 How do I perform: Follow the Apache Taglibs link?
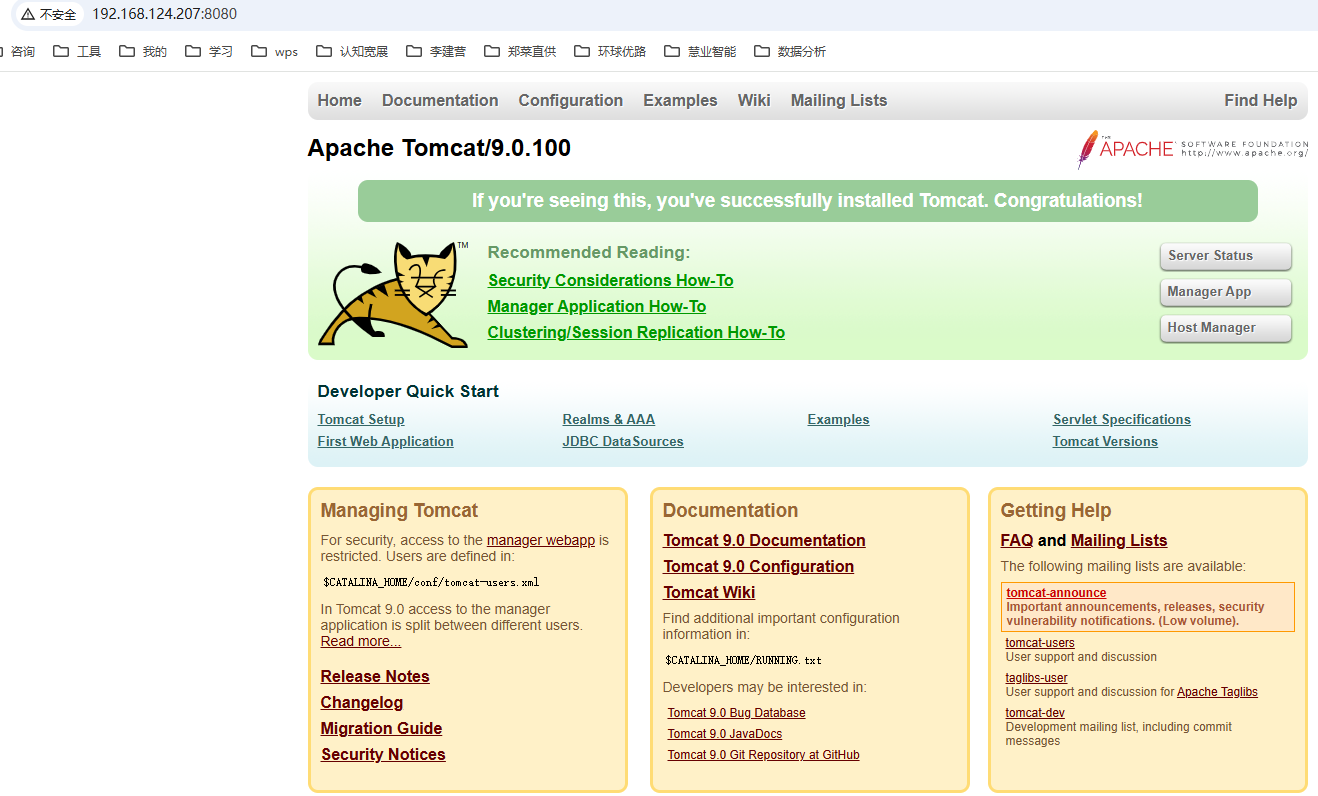pos(1217,692)
